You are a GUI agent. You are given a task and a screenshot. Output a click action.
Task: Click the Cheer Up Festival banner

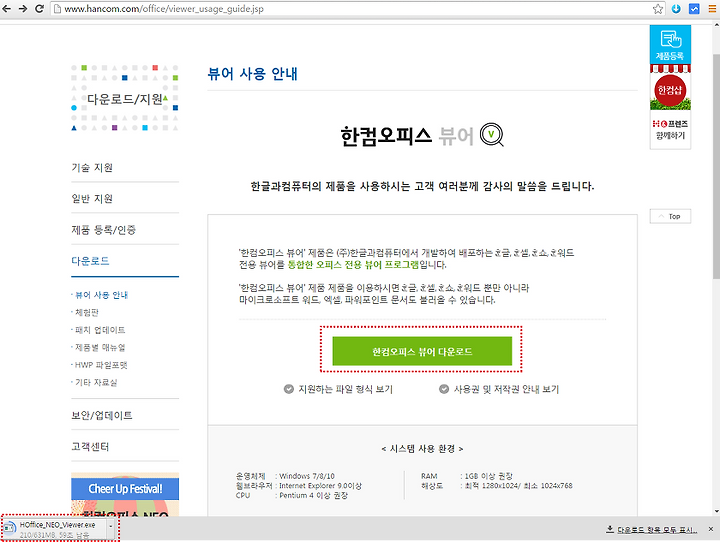pos(124,494)
